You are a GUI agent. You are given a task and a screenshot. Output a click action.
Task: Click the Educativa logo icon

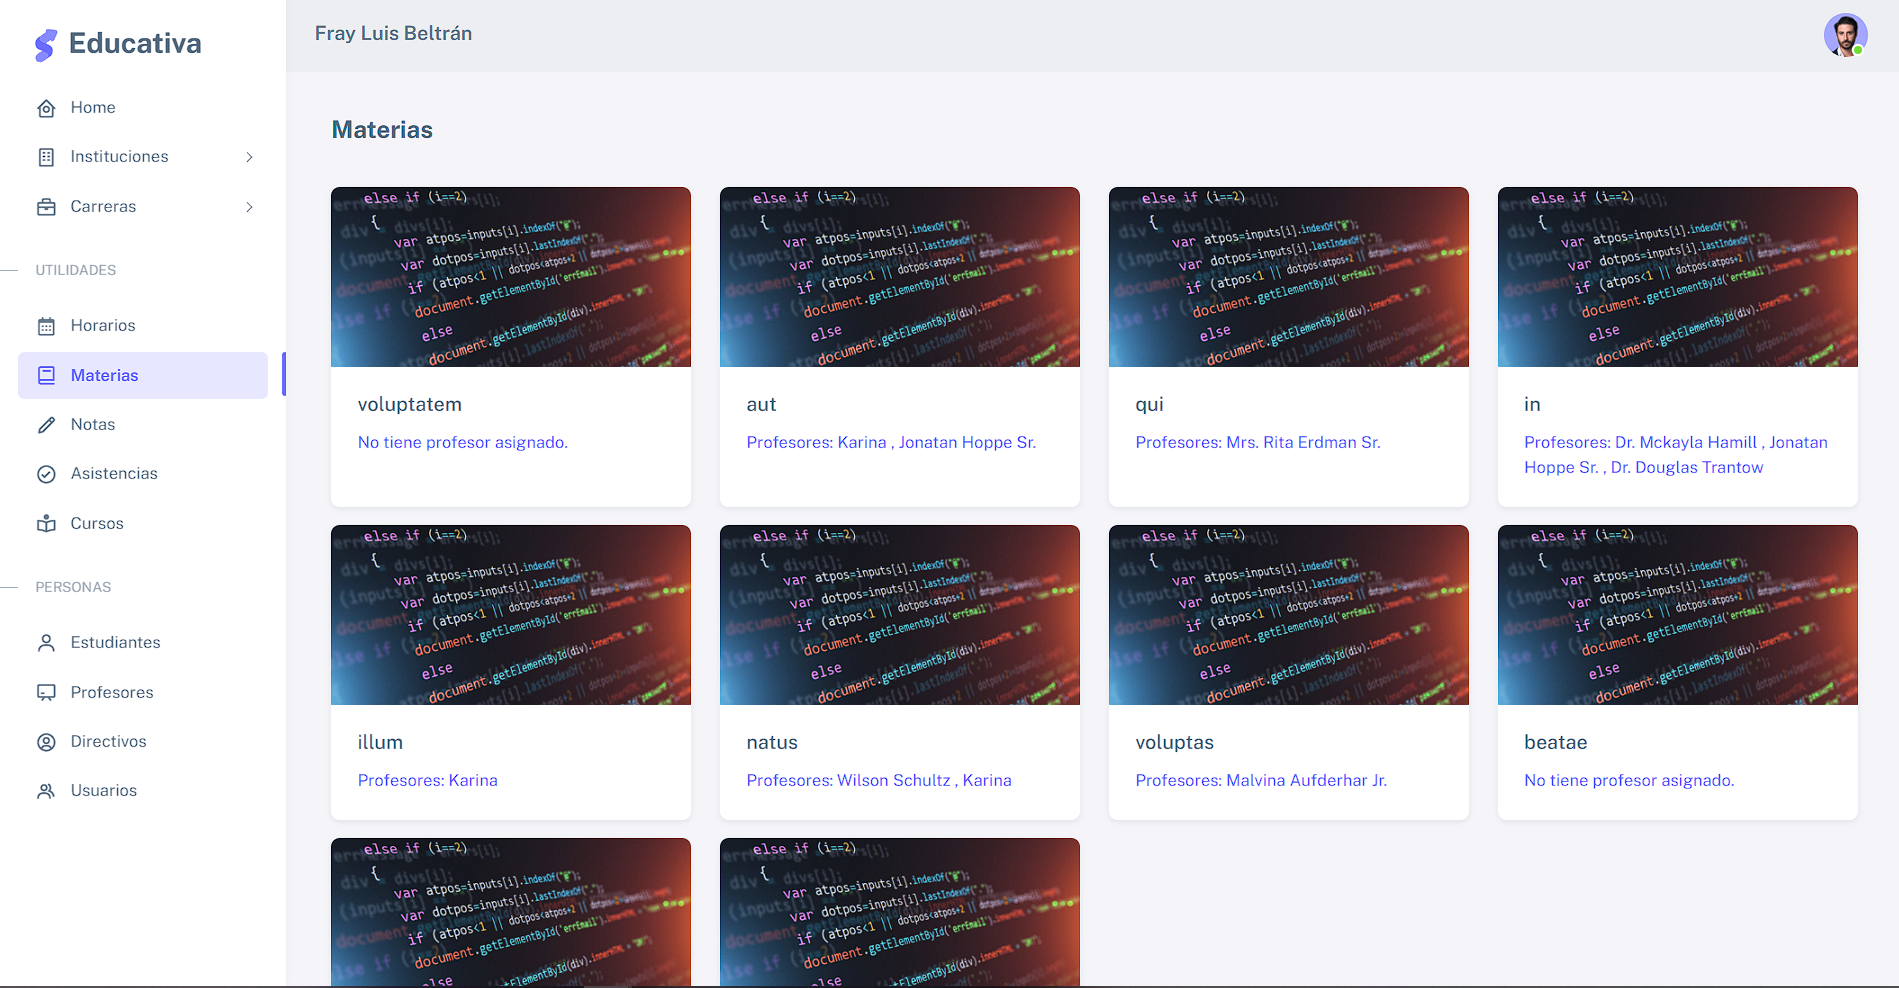(46, 45)
